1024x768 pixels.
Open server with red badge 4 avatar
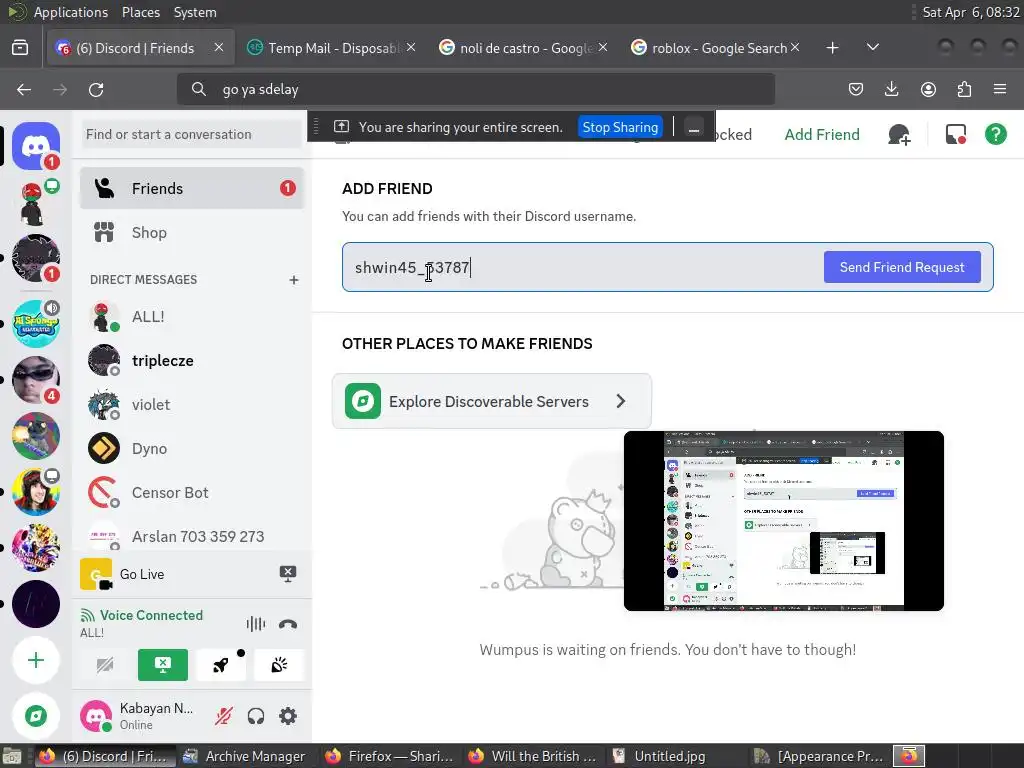point(36,380)
